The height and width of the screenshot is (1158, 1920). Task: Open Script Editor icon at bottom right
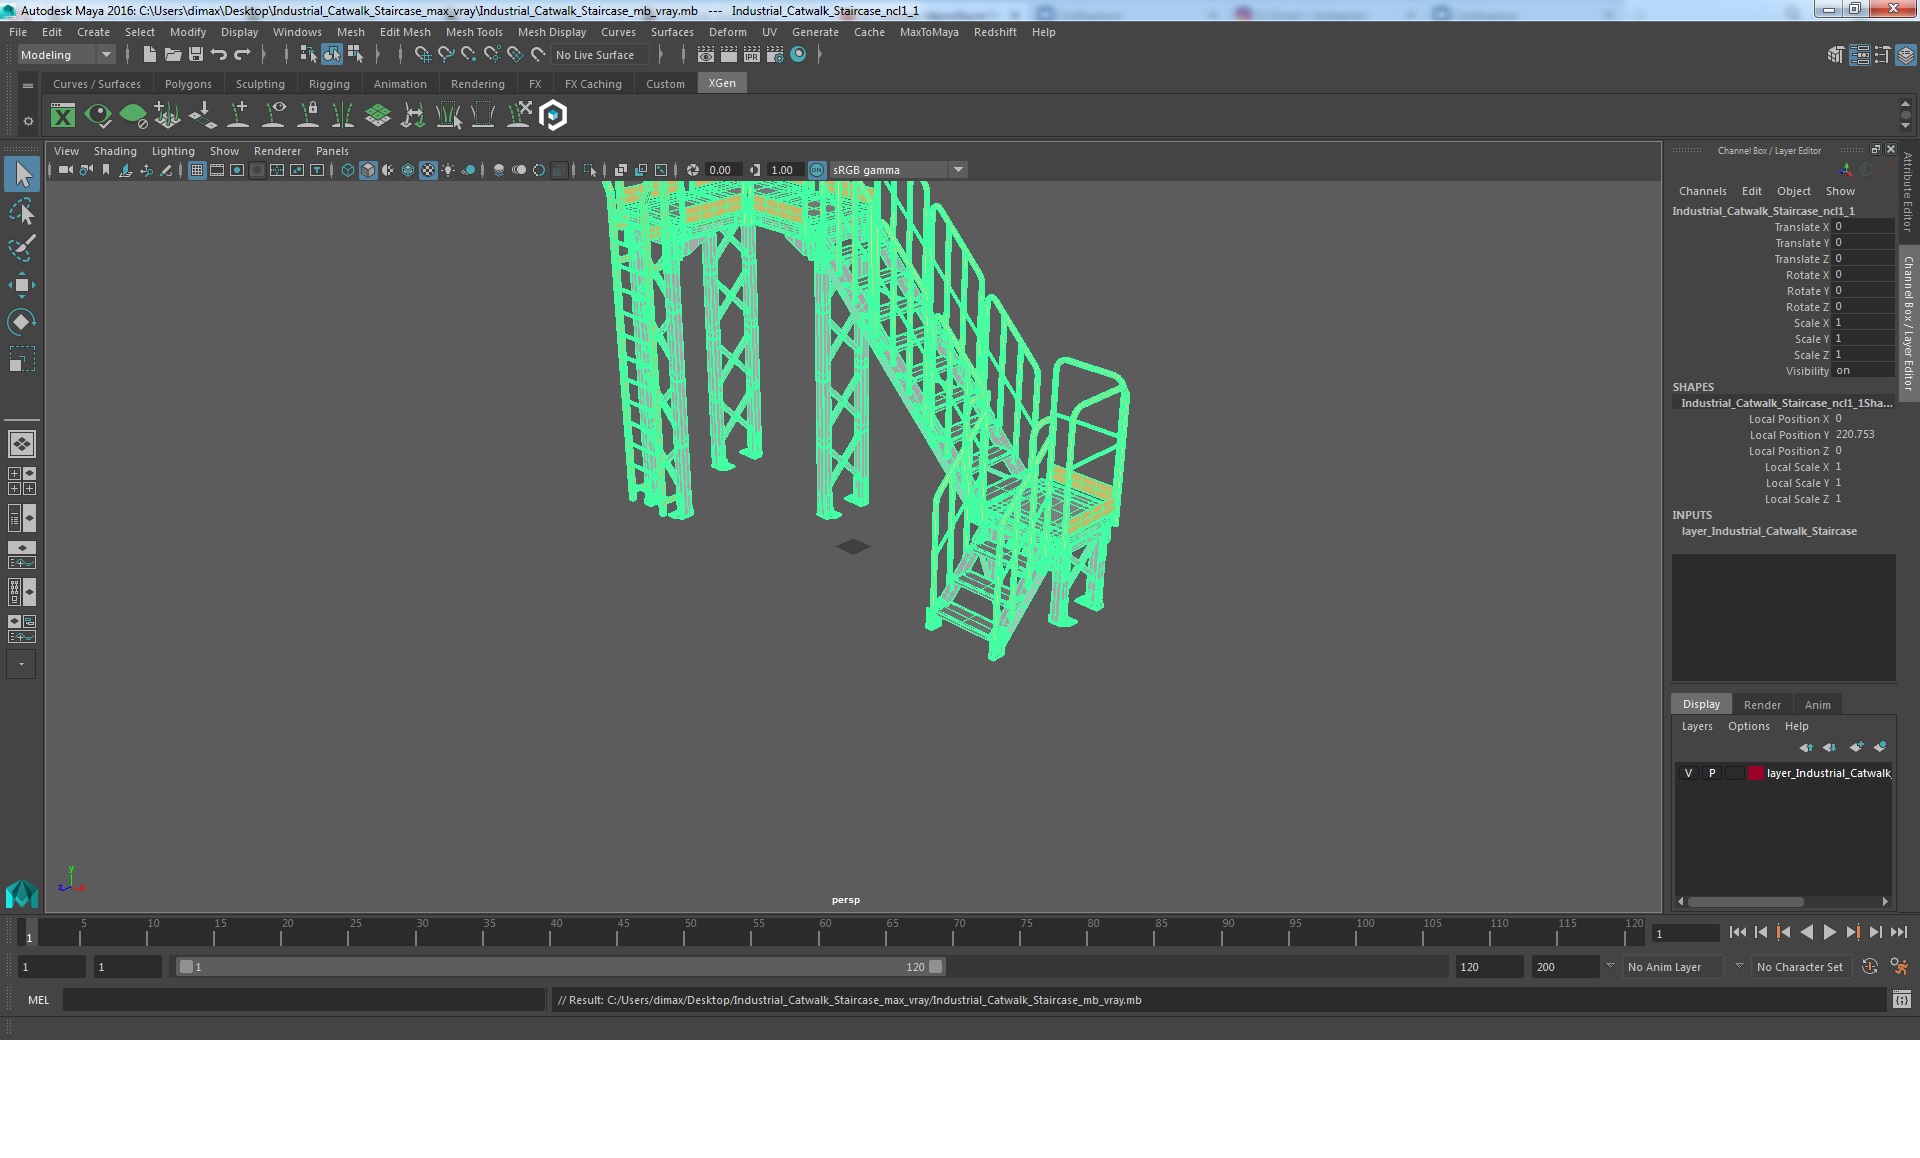(1901, 999)
